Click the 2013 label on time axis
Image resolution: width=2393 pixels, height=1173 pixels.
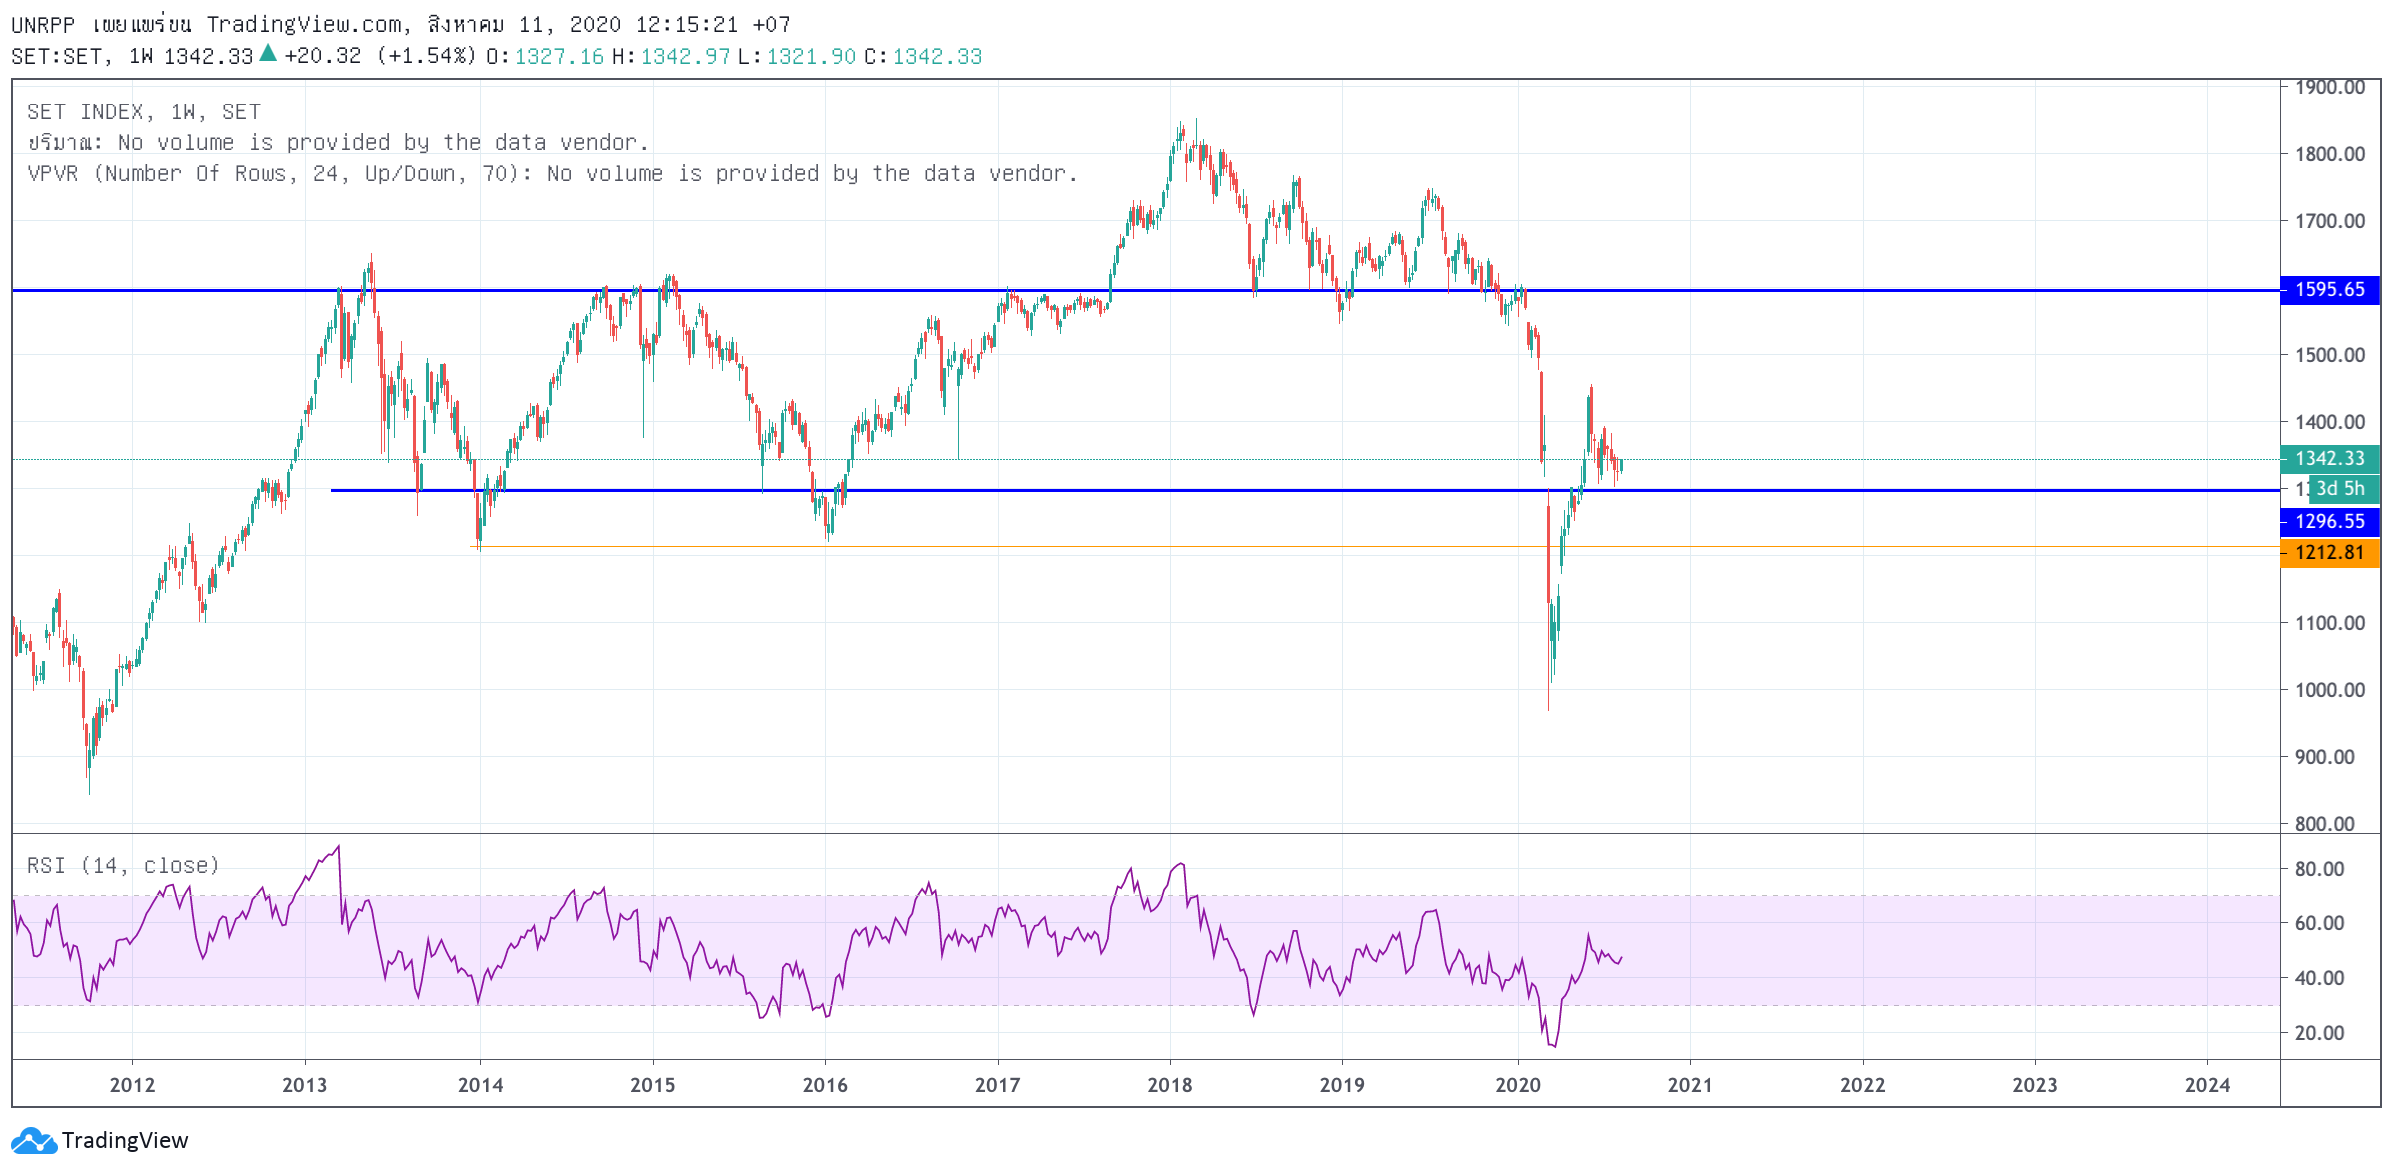coord(305,1086)
